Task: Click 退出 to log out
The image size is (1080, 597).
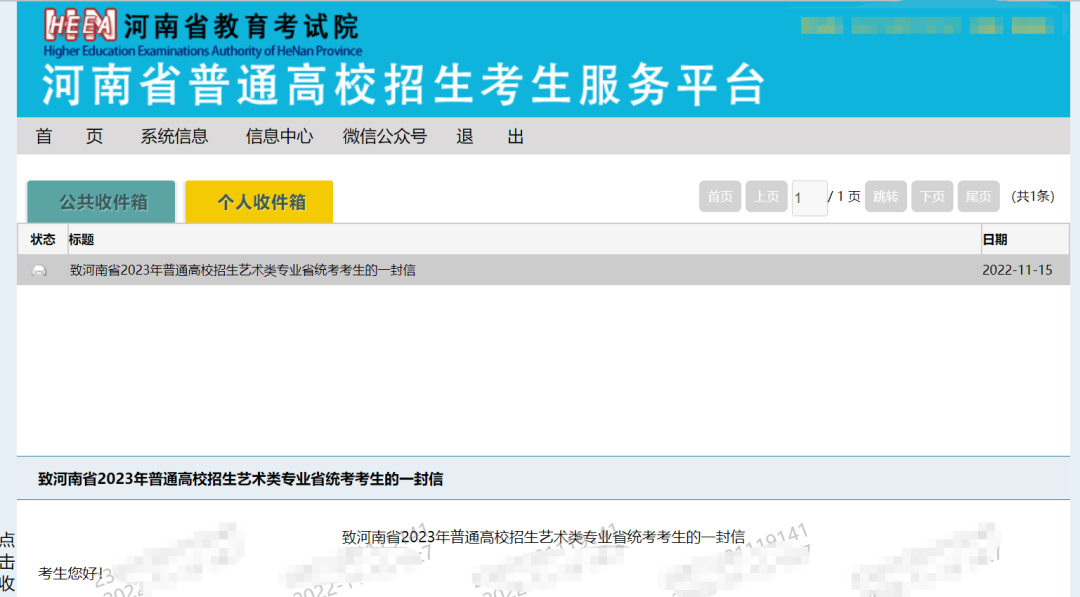Action: [489, 137]
